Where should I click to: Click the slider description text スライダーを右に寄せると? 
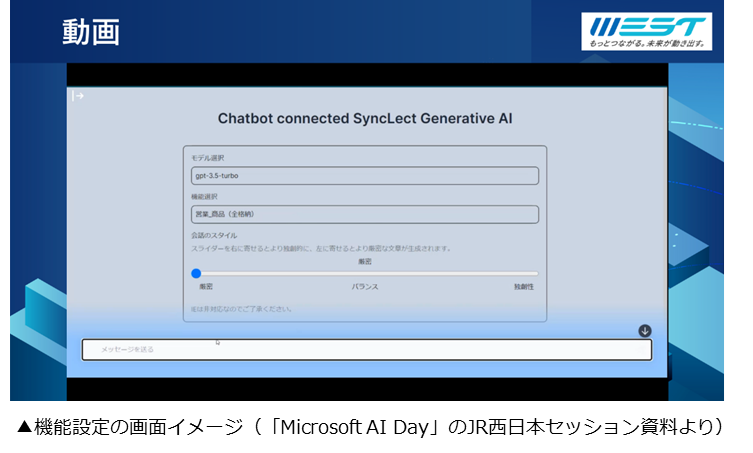coord(321,248)
